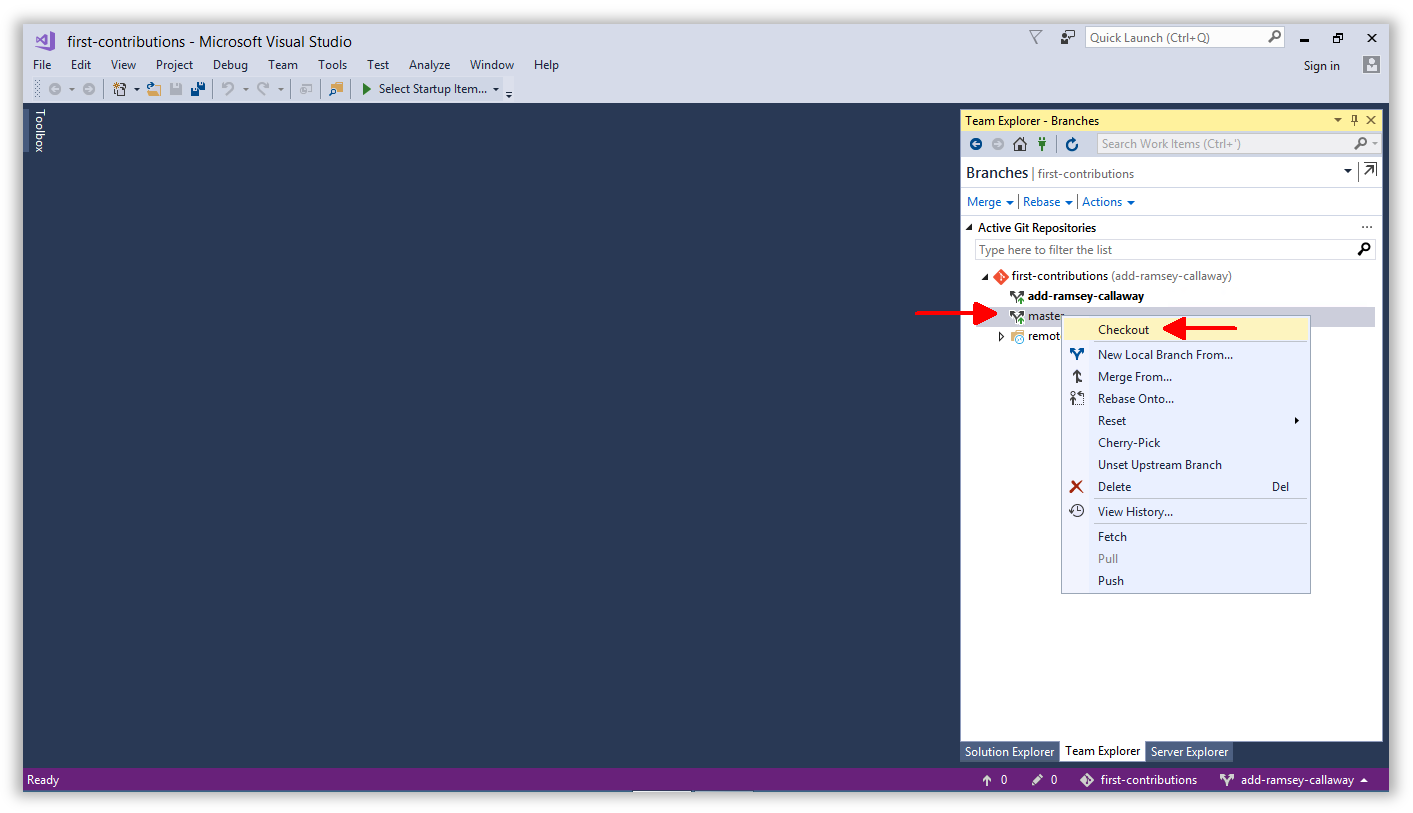Close the Team Explorer panel
The width and height of the screenshot is (1413, 813).
pos(1371,120)
